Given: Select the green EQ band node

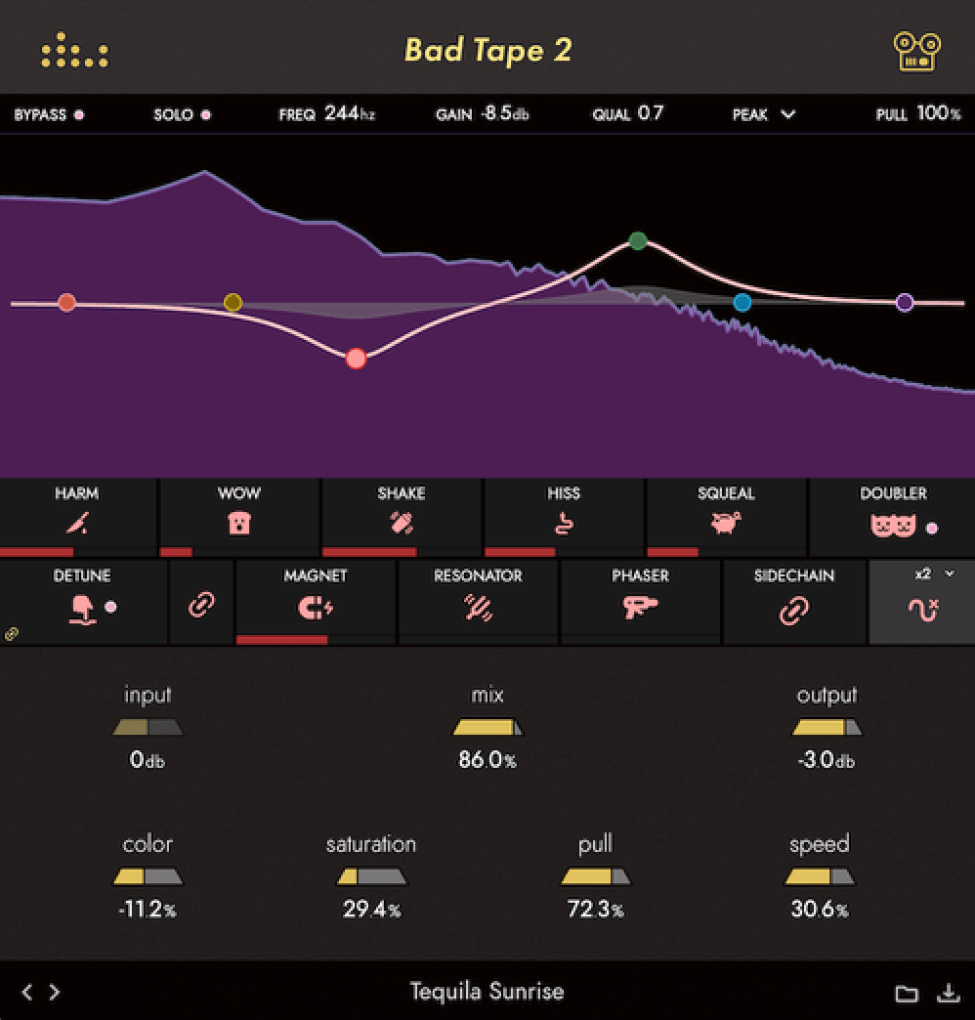Looking at the screenshot, I should pos(638,241).
